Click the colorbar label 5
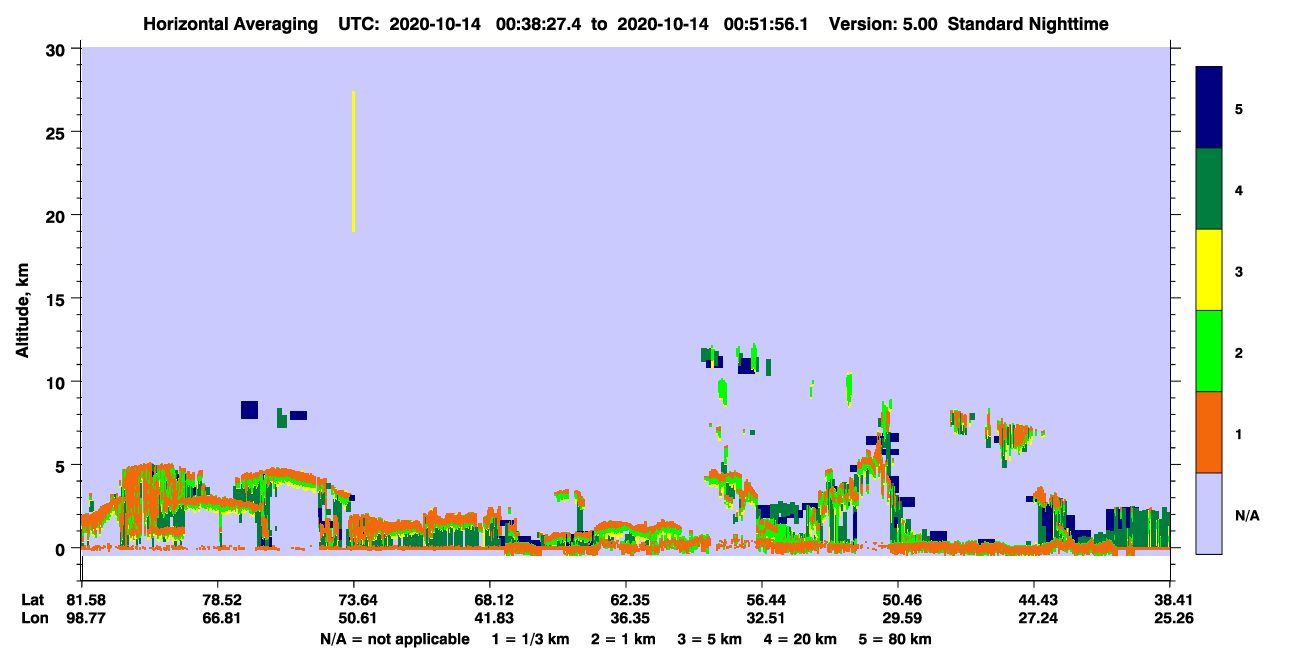The width and height of the screenshot is (1300, 667). pyautogui.click(x=1239, y=108)
